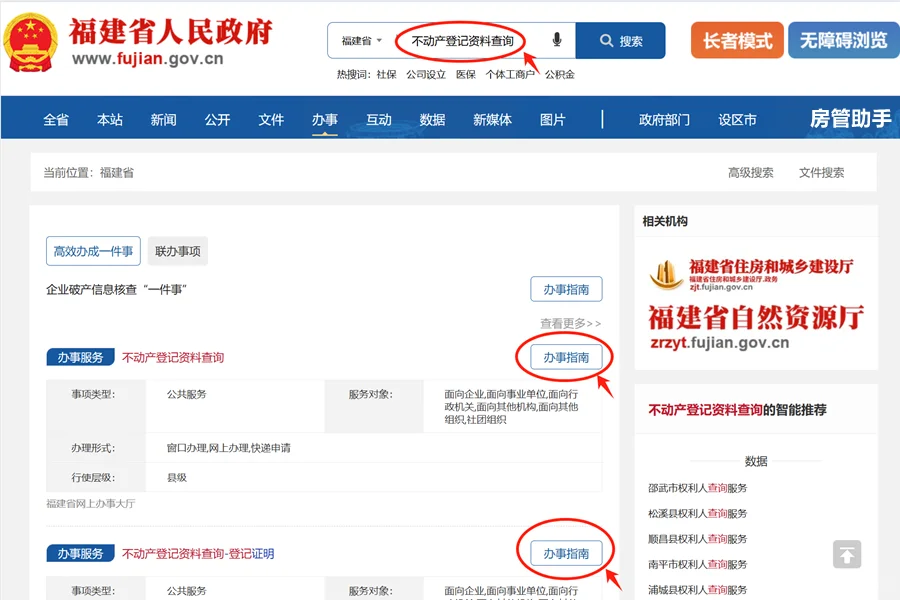Open 办事指南 for 不动产登记资料查询

tap(566, 357)
